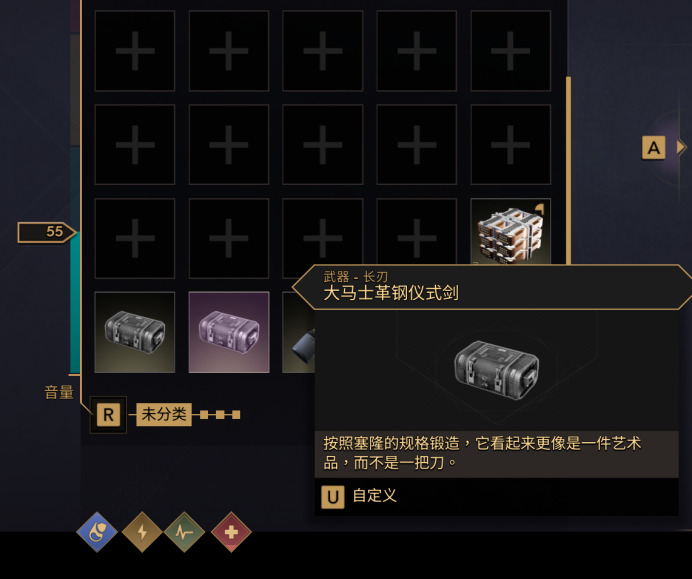Click the R key sort icon
Viewport: 692px width, 579px height.
[x=108, y=415]
